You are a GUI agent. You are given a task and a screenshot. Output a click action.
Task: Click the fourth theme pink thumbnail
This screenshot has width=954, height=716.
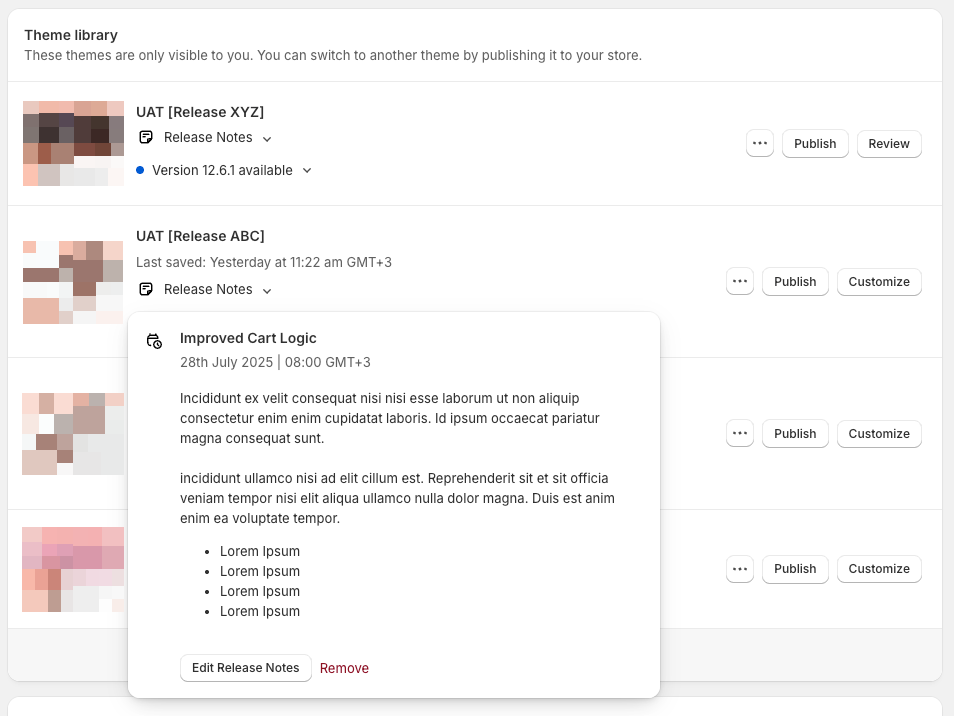click(73, 569)
